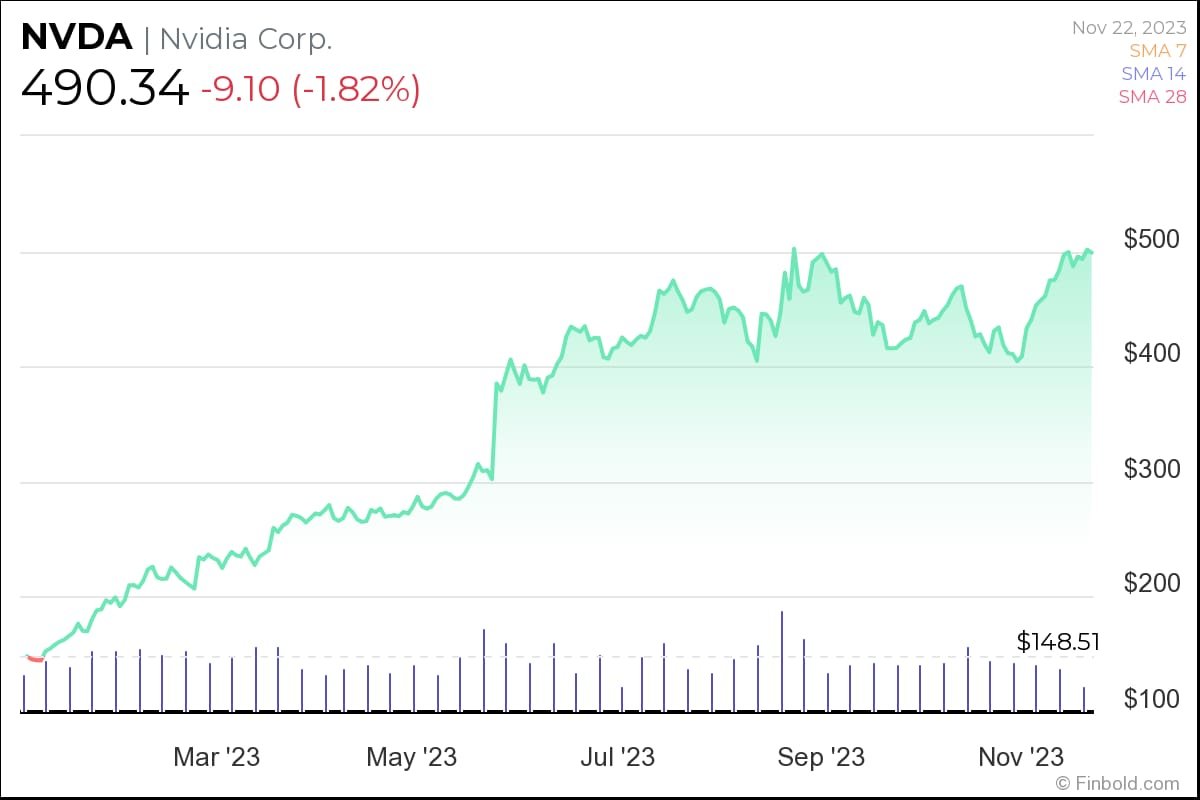The height and width of the screenshot is (800, 1200).
Task: Click the $100 price axis label
Action: click(1152, 698)
